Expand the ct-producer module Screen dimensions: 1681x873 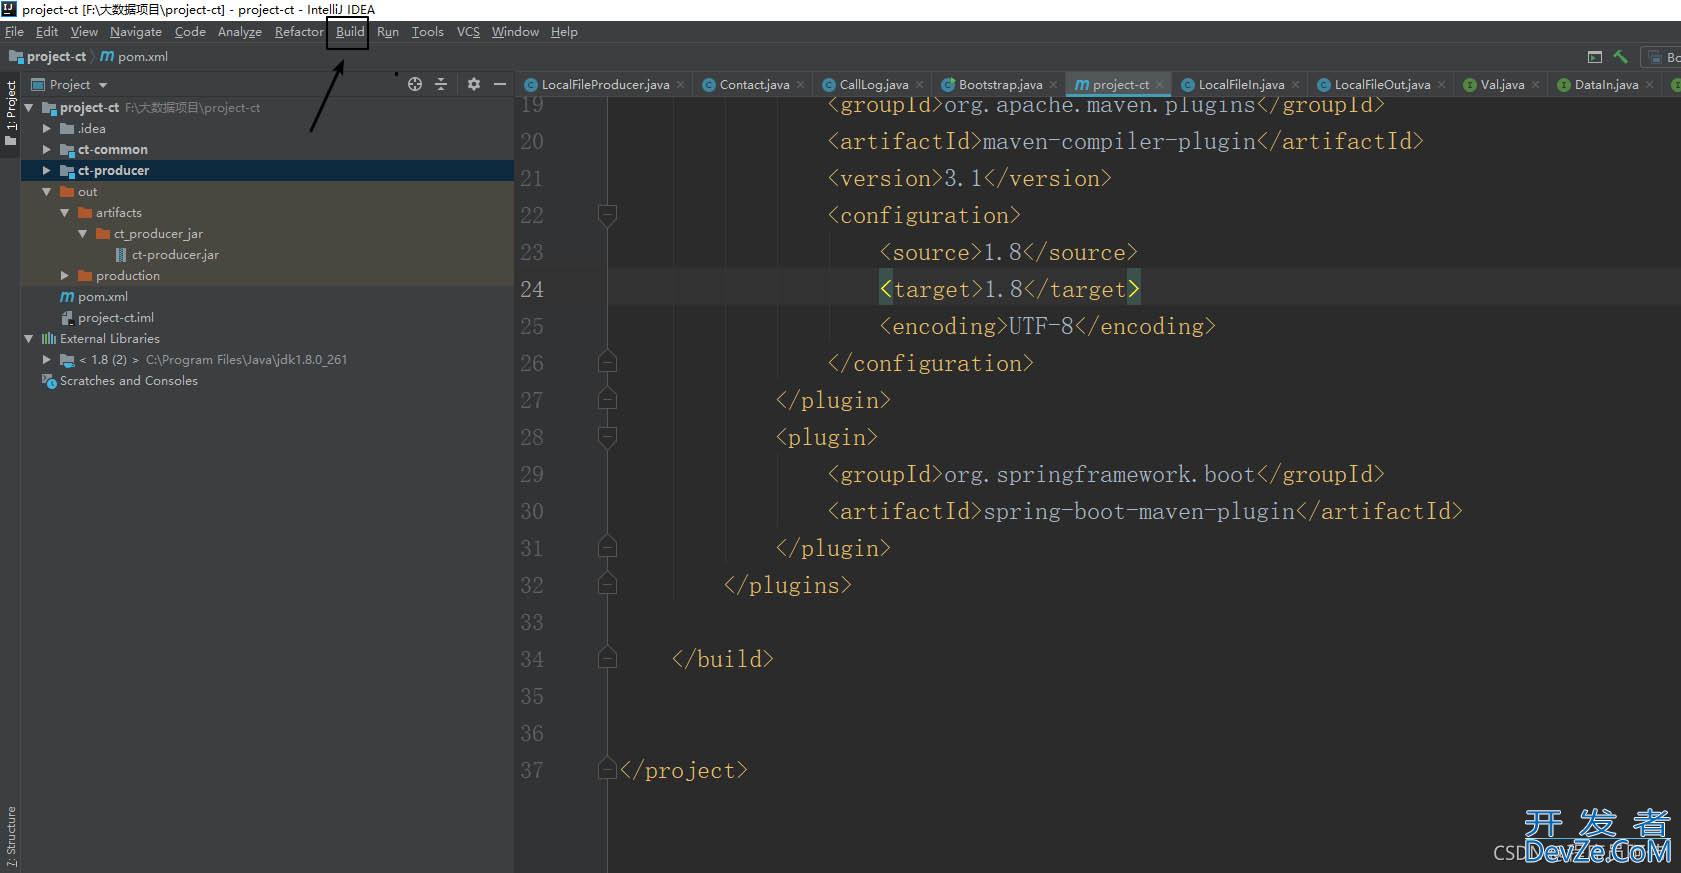click(47, 170)
